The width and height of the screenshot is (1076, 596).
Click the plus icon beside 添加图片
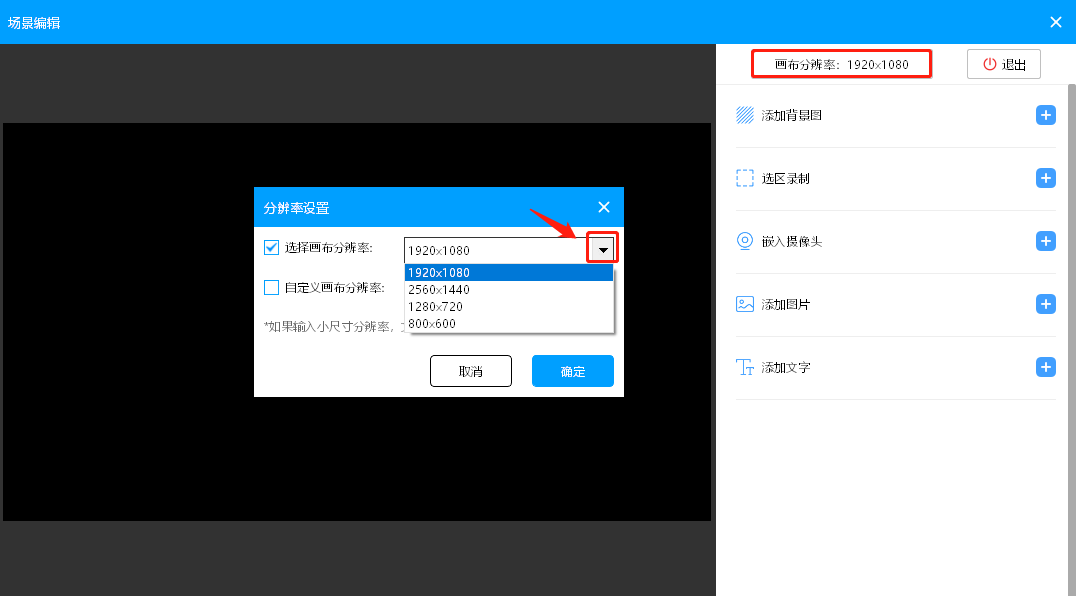tap(1046, 304)
